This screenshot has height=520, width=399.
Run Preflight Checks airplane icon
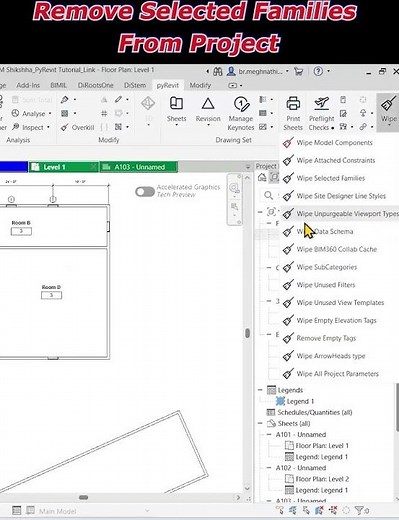[x=321, y=104]
